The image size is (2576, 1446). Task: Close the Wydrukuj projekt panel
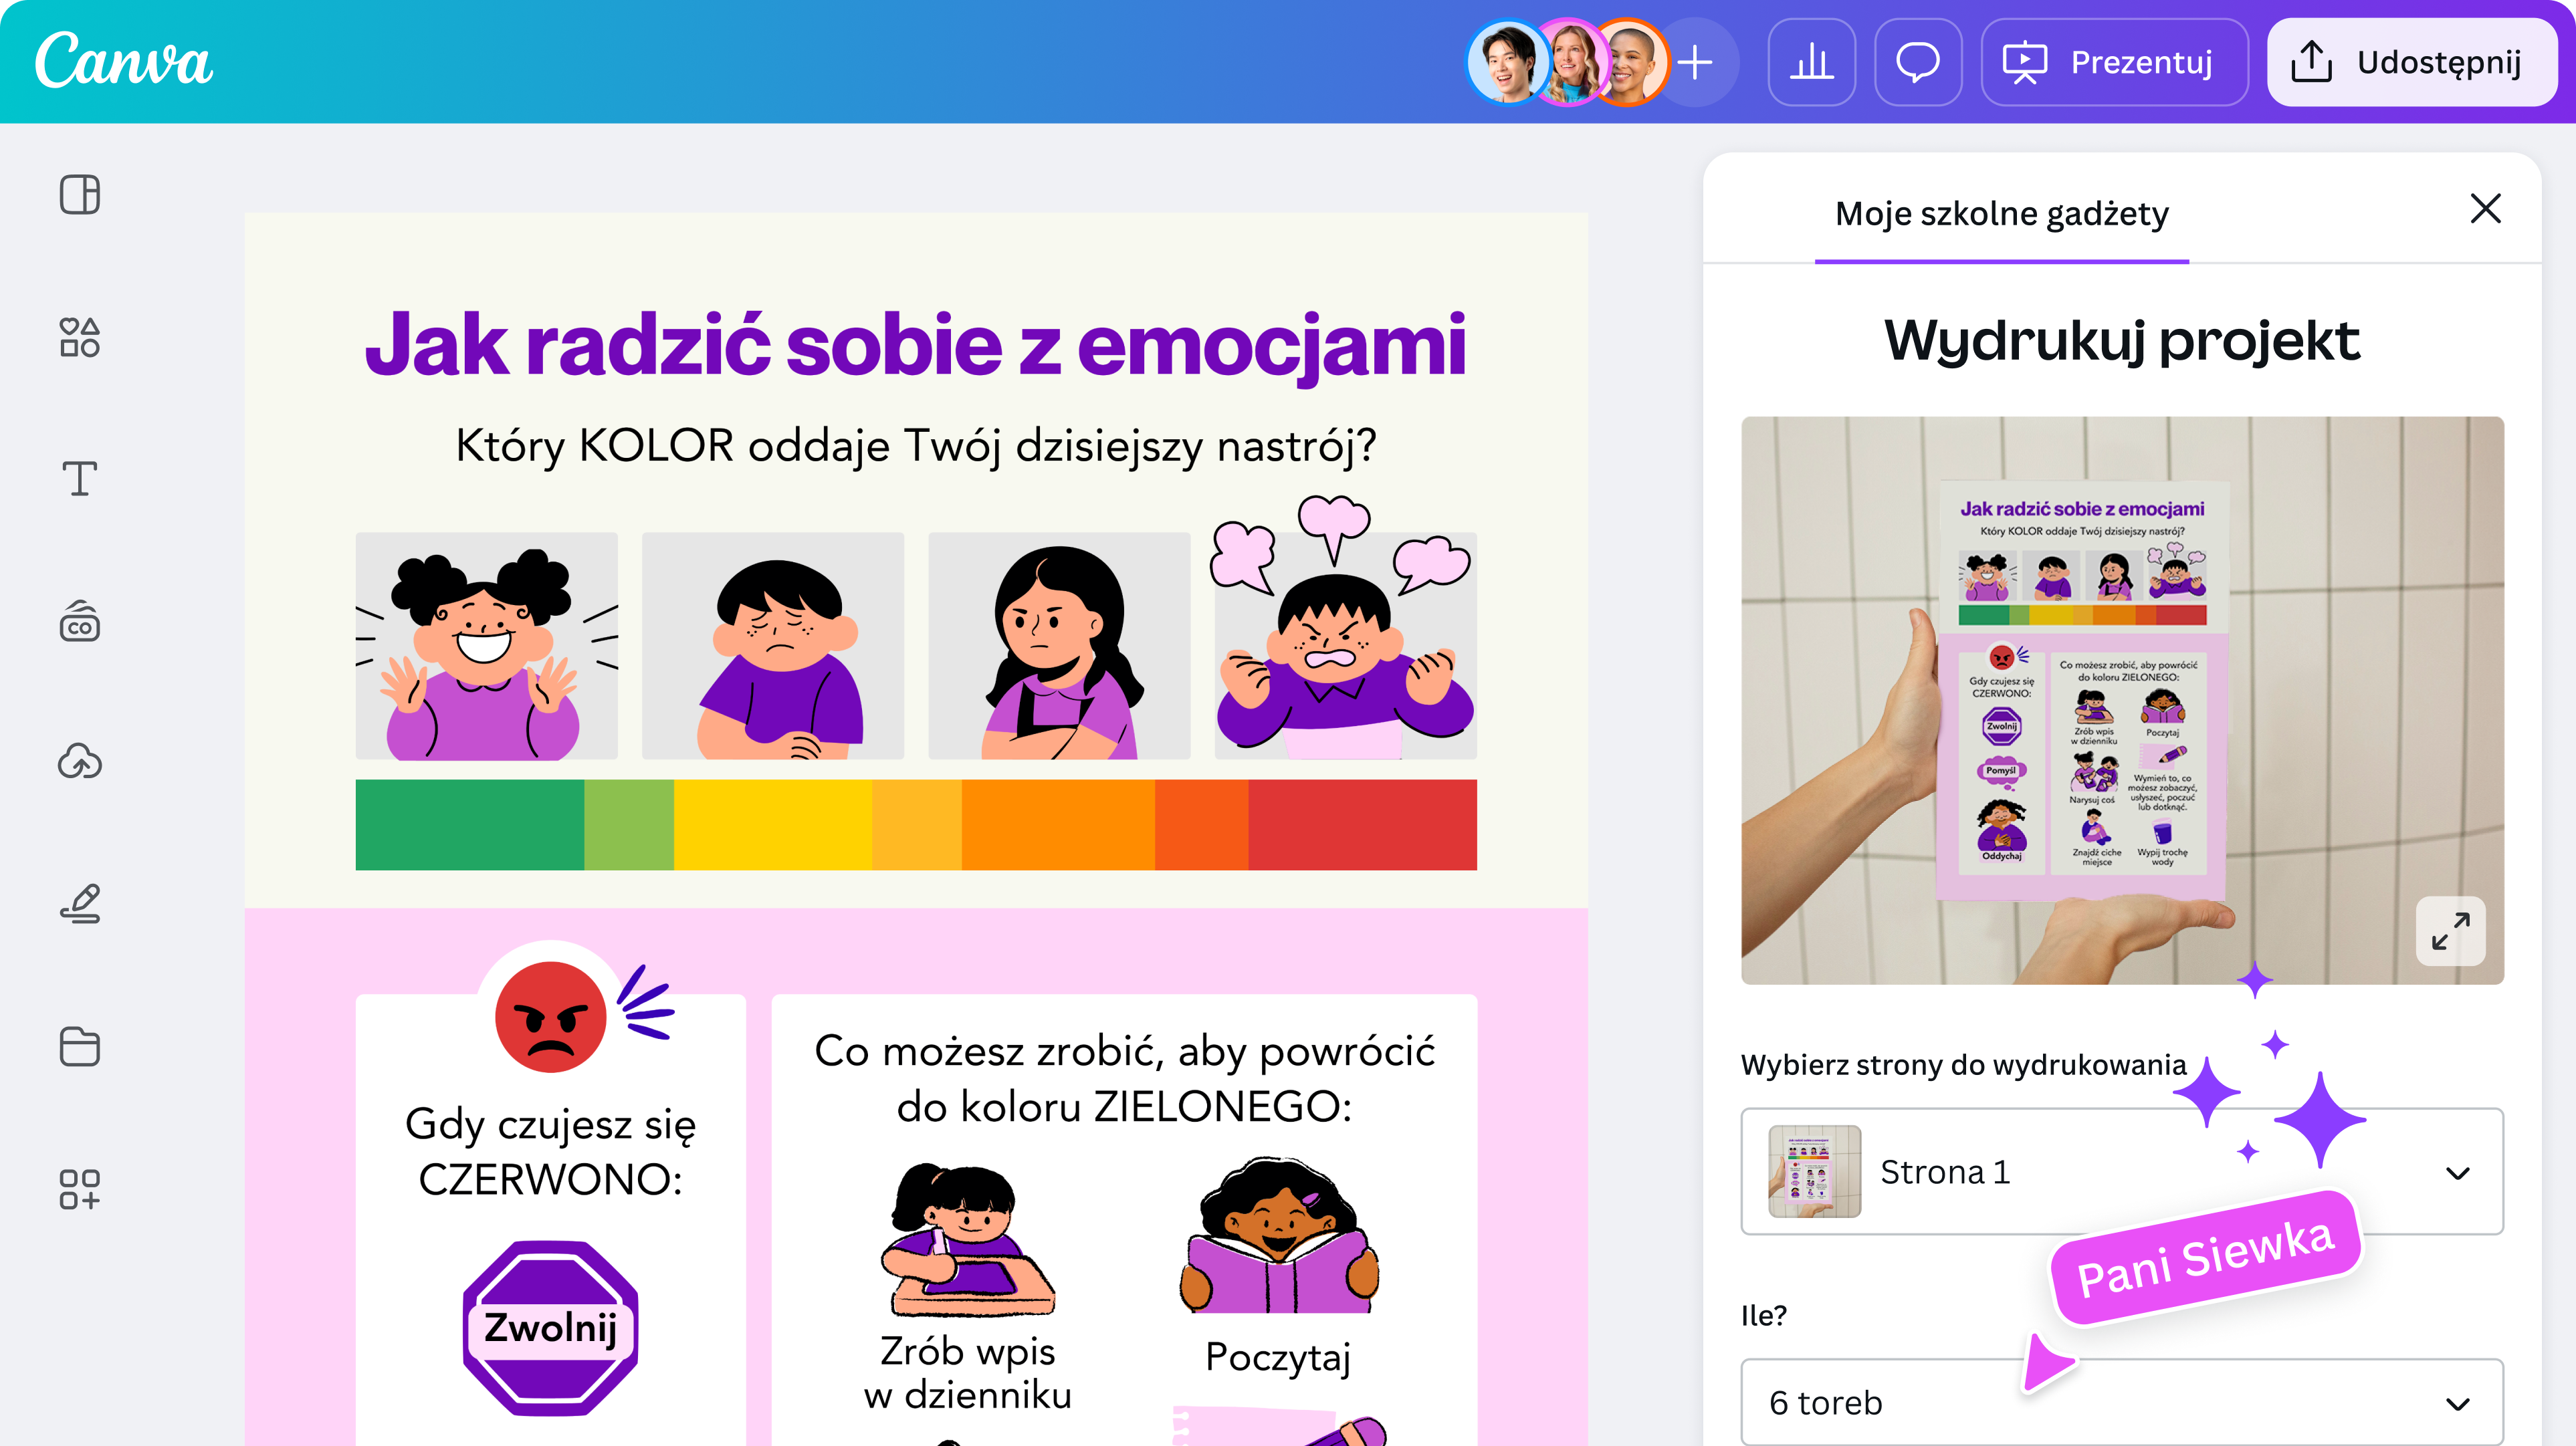tap(2485, 209)
